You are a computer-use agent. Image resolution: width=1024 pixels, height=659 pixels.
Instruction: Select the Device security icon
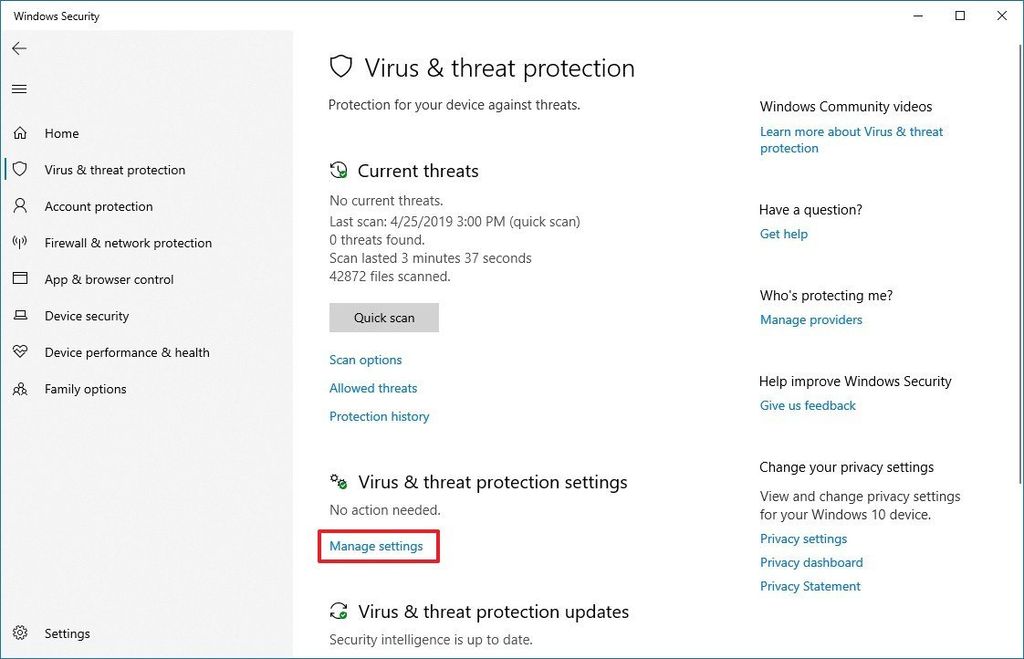(x=22, y=316)
